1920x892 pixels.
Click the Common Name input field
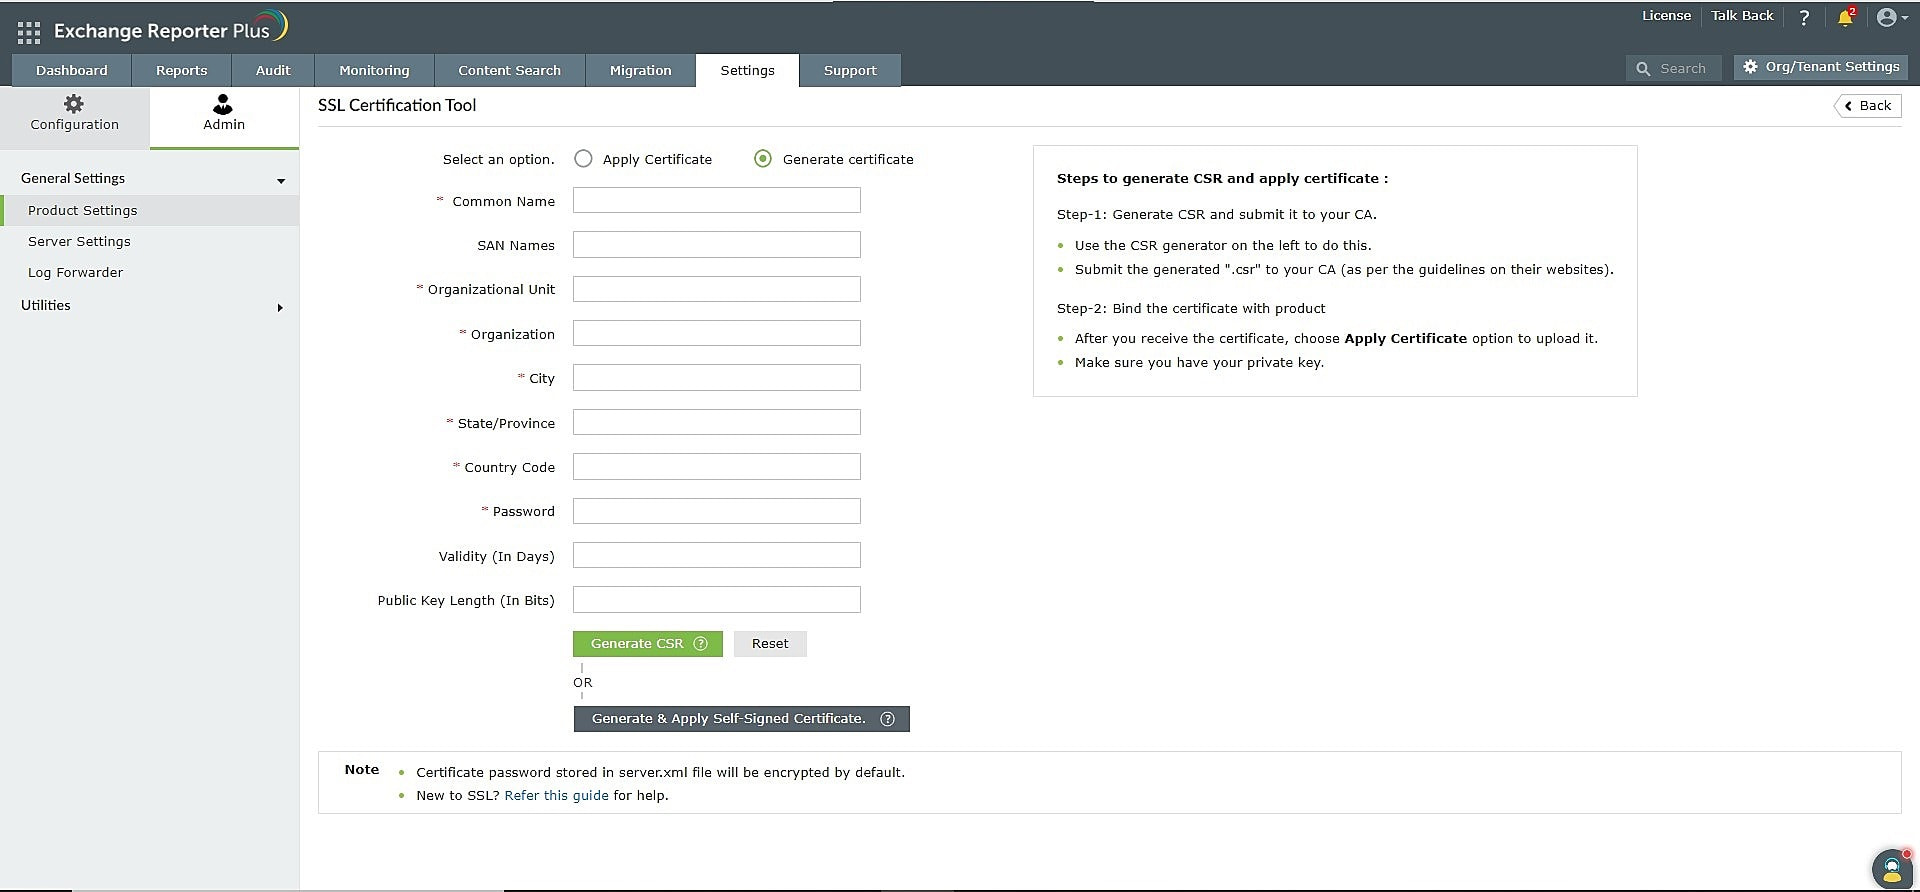tap(716, 201)
